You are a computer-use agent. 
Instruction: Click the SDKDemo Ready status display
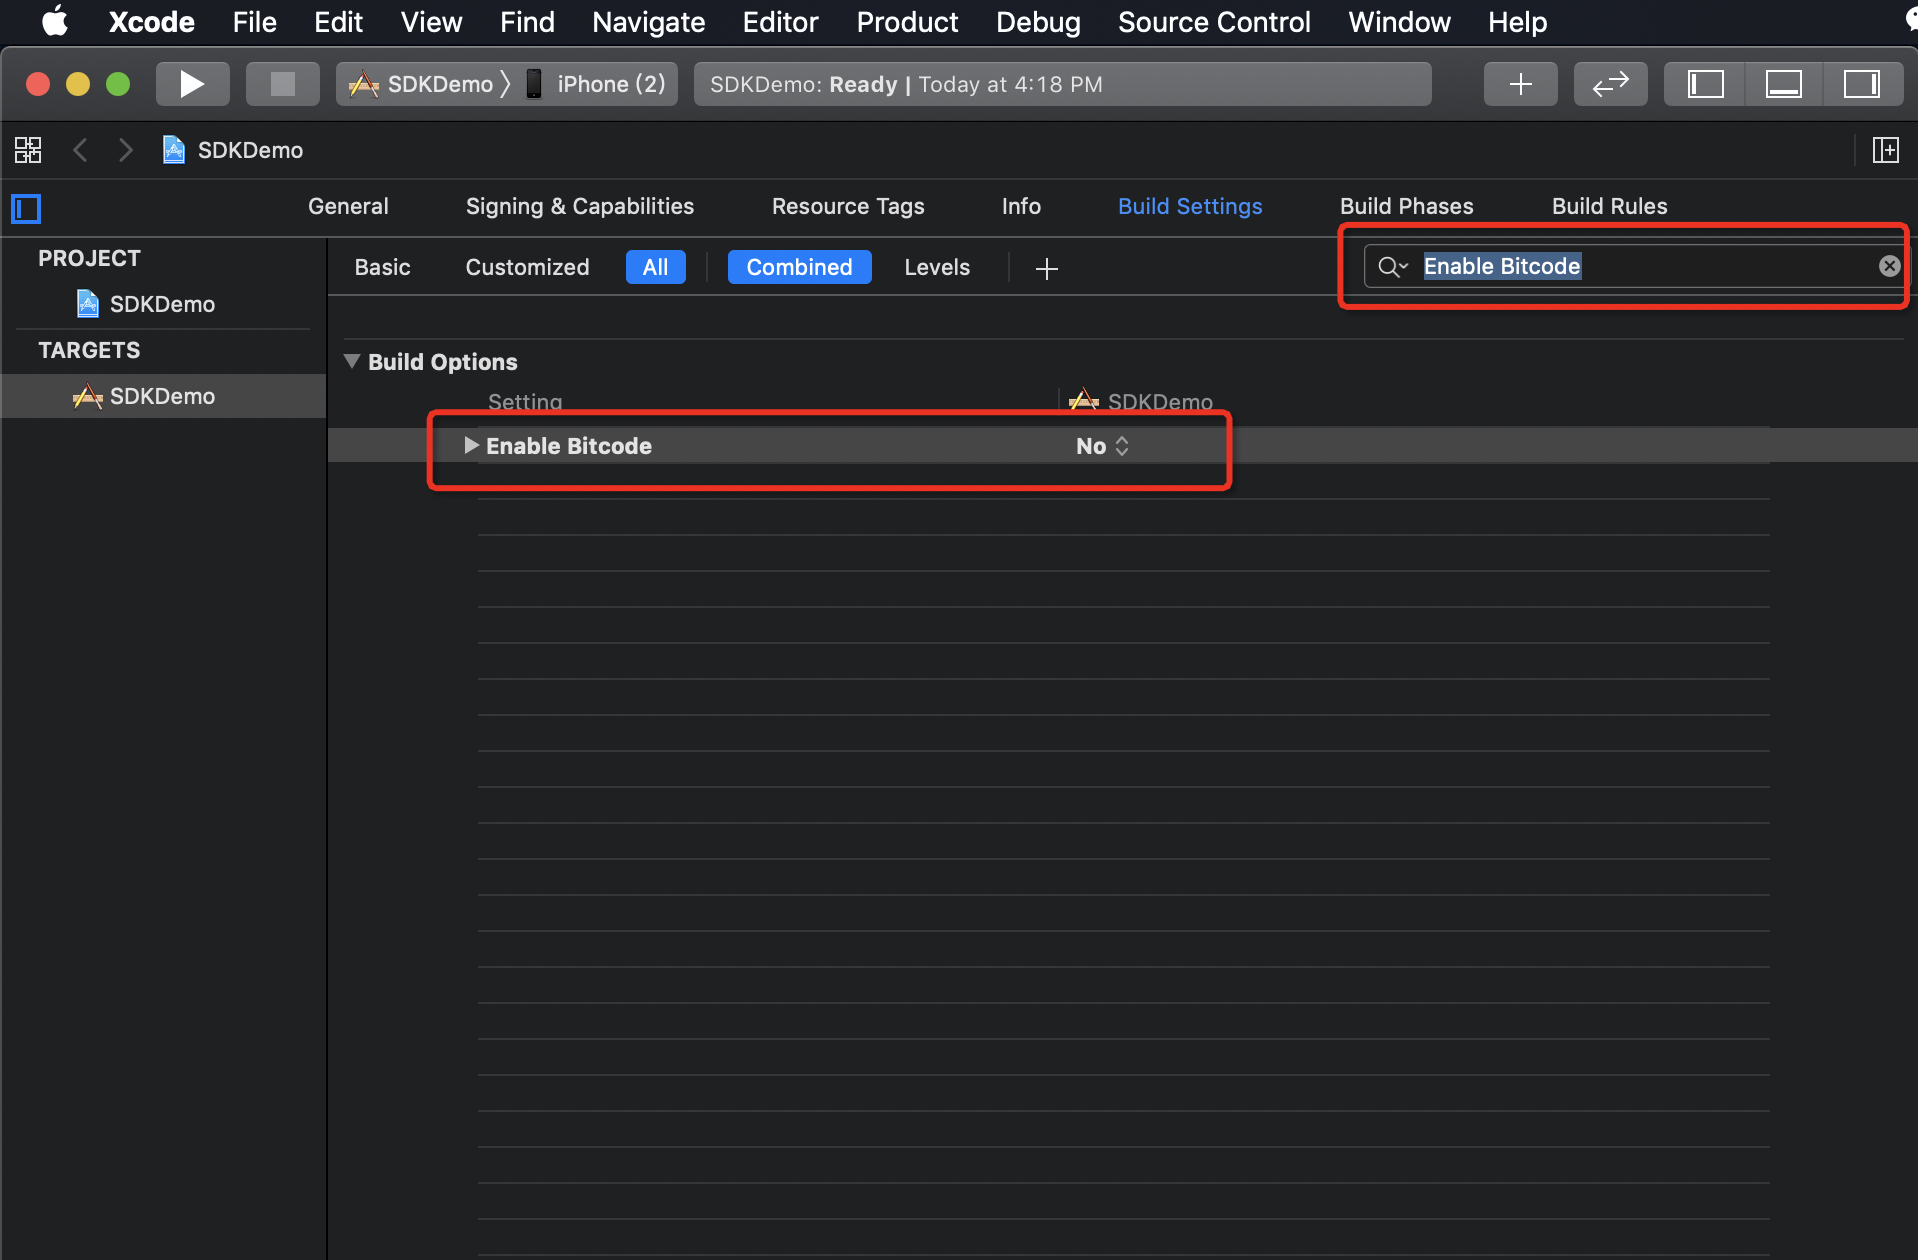[x=1062, y=84]
